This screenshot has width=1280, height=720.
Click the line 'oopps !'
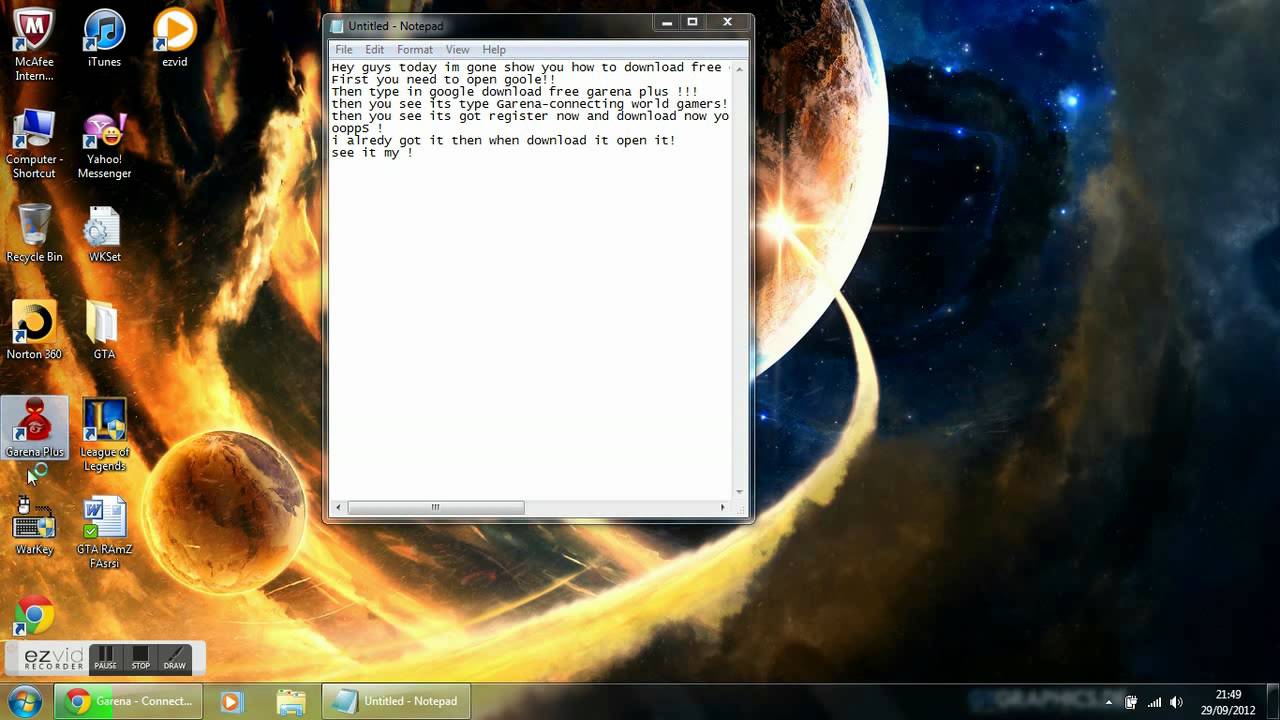tap(357, 129)
